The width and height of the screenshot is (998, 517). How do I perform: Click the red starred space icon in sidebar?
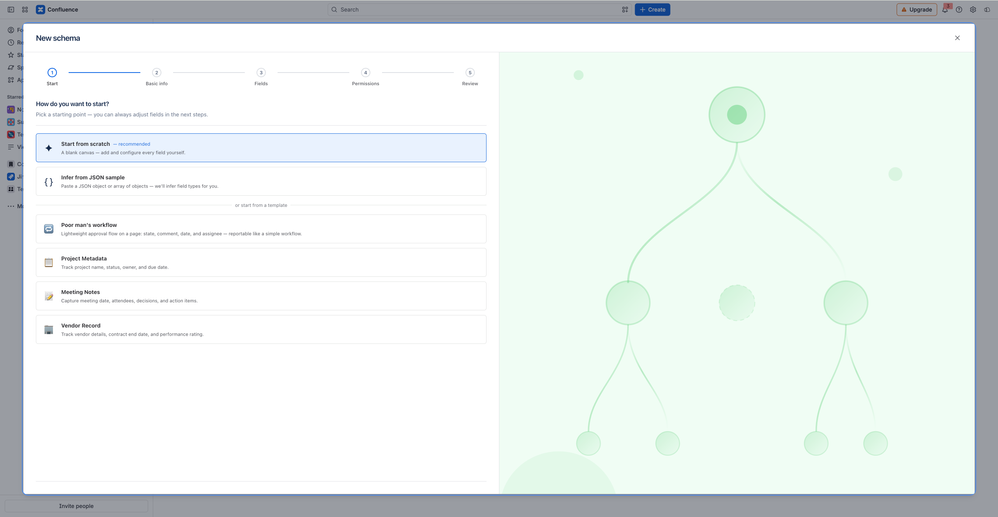coord(10,134)
